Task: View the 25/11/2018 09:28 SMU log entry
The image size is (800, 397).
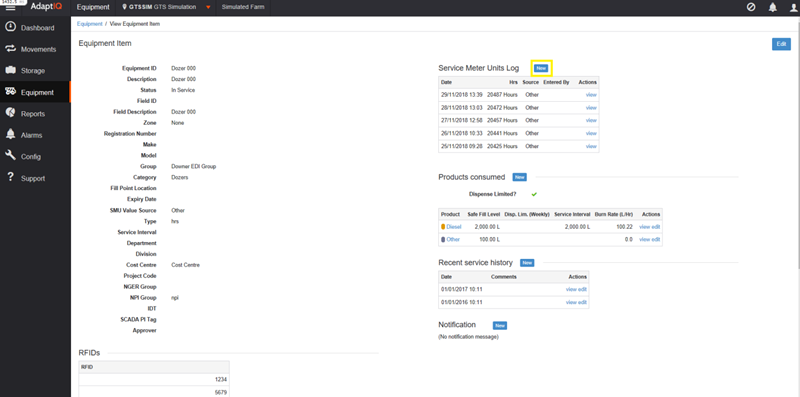Action: pos(591,146)
